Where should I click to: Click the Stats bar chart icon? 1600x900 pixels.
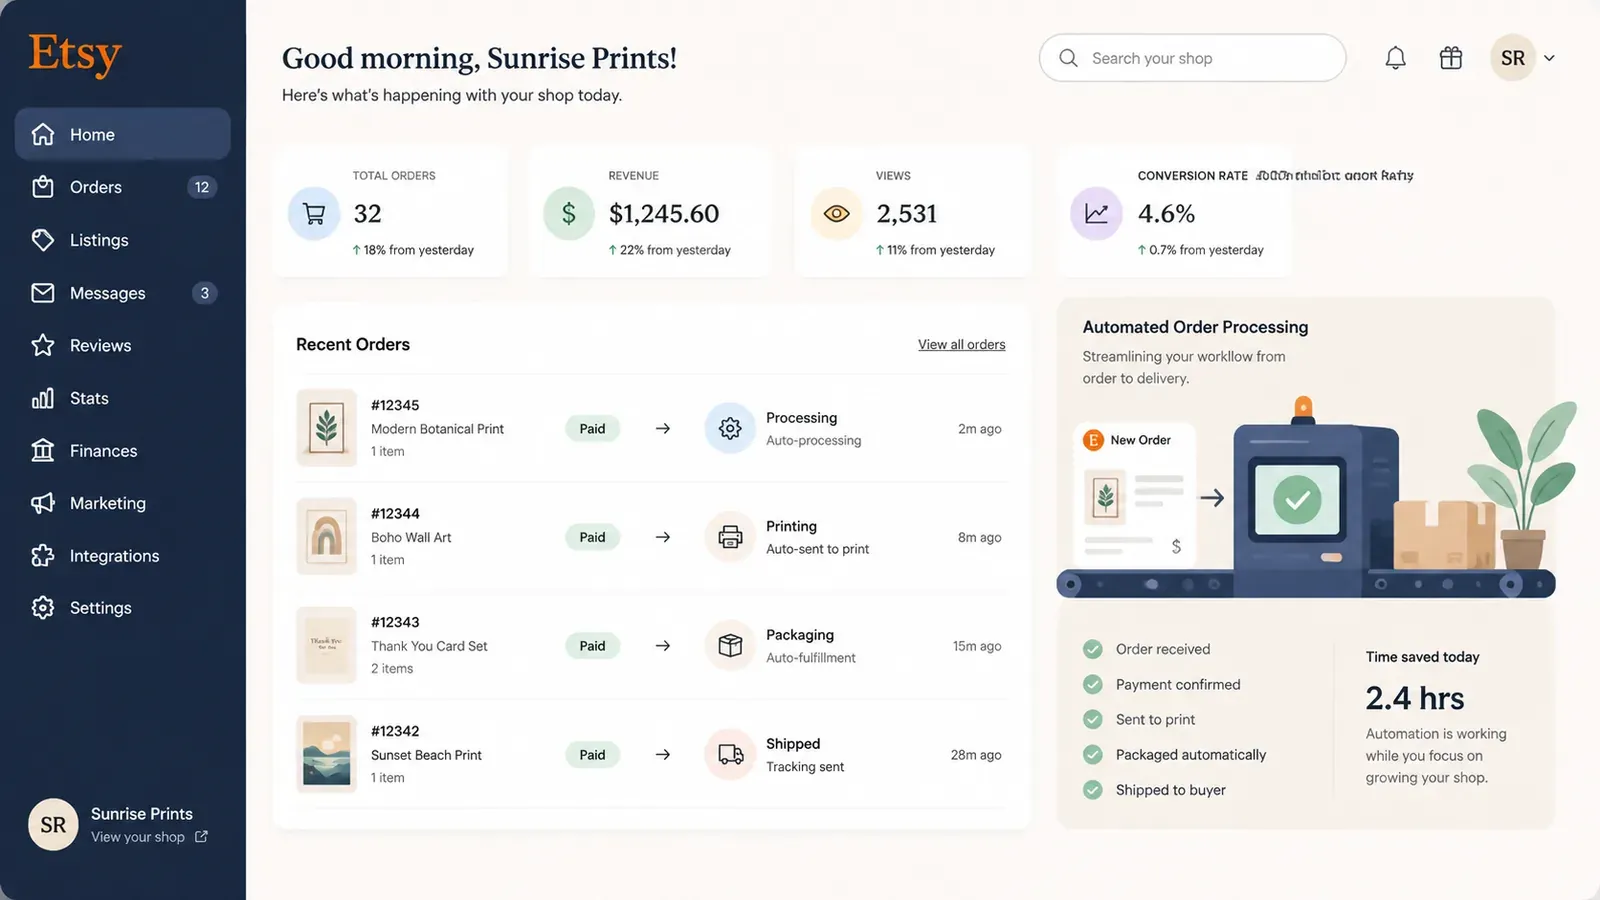coord(43,398)
